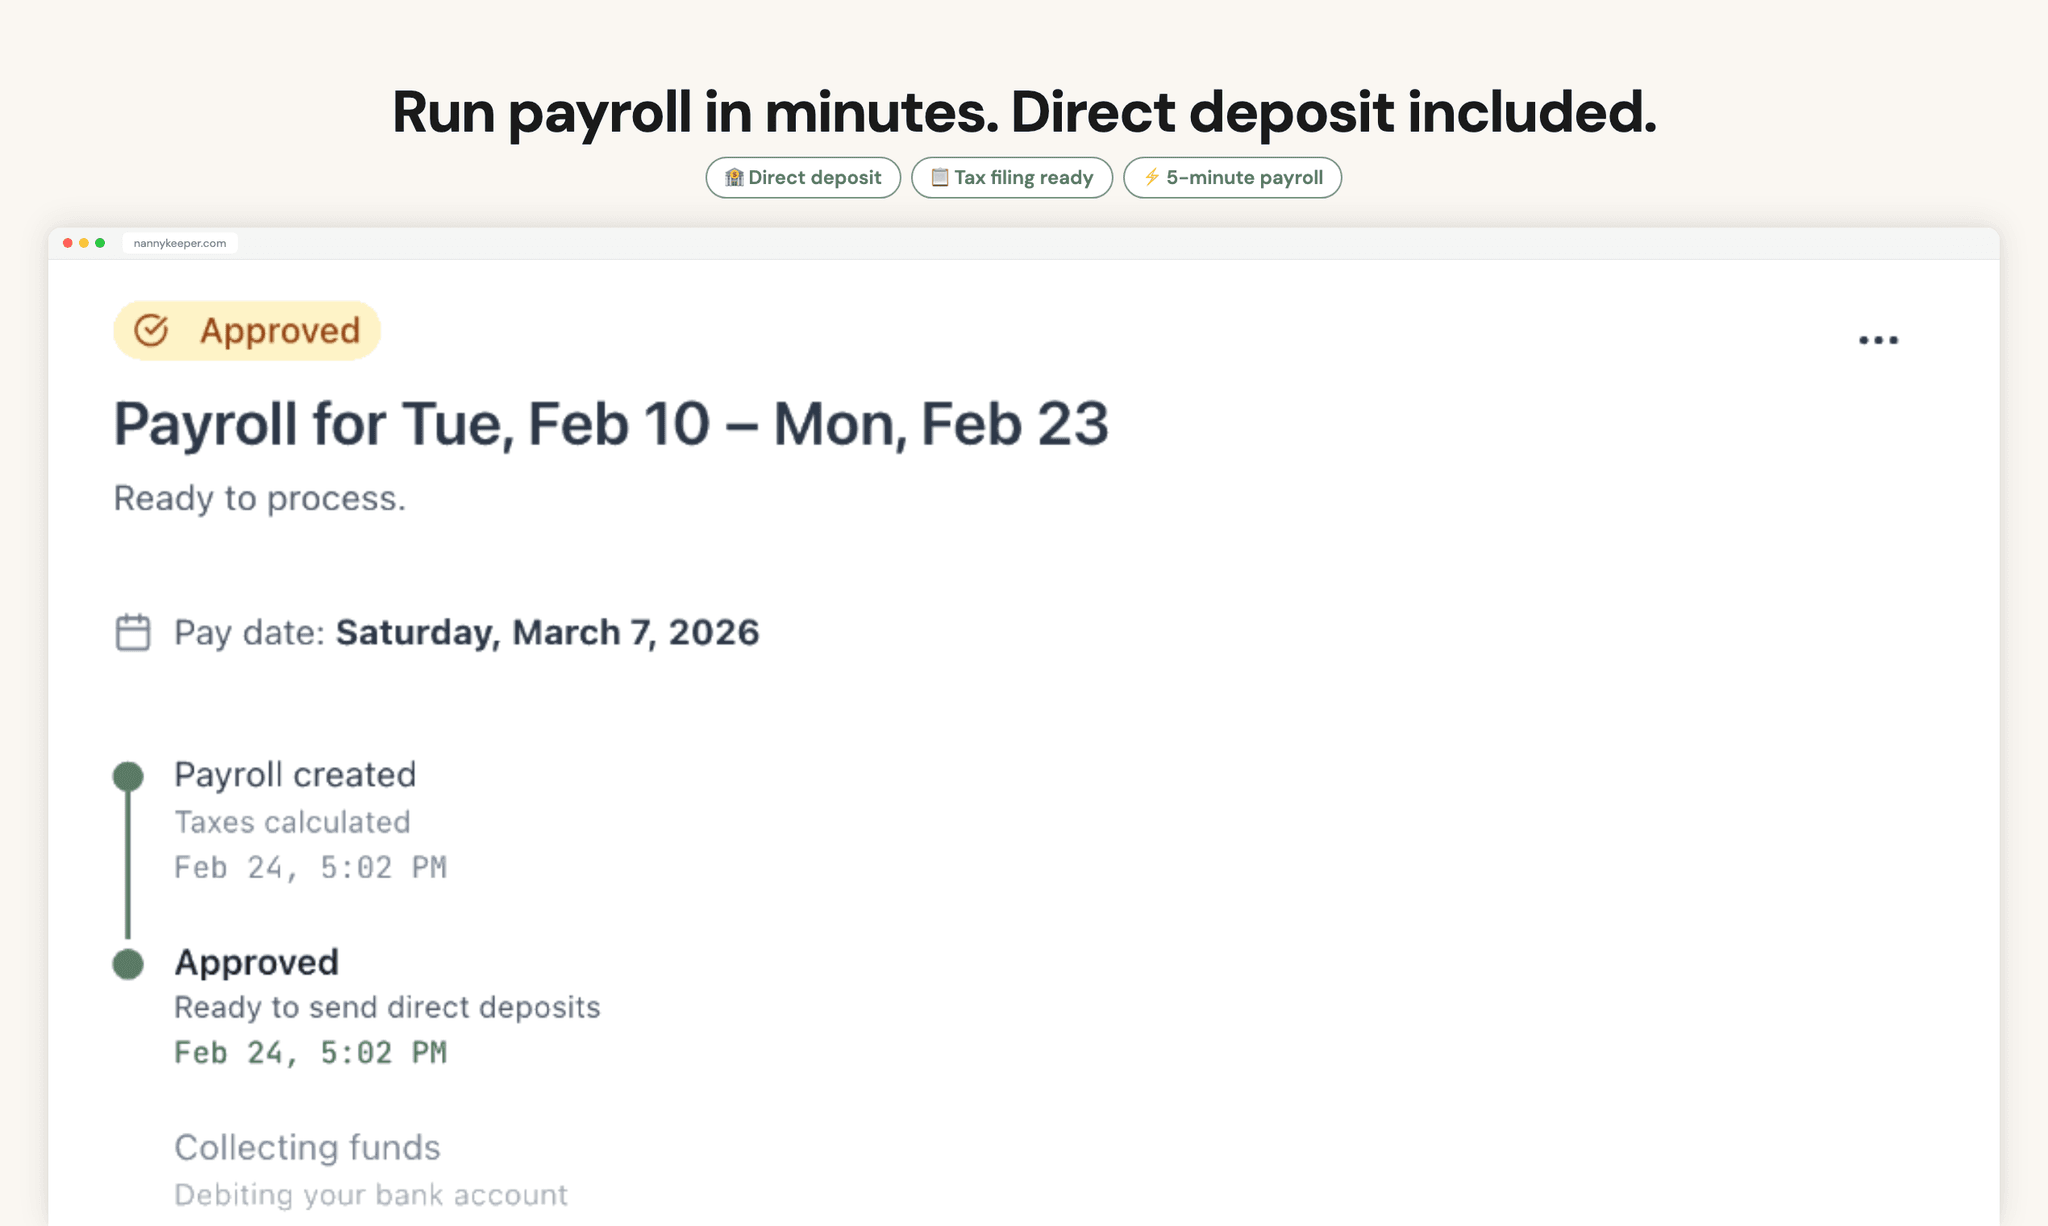
Task: Click the Tax filing ready pill
Action: (1012, 177)
